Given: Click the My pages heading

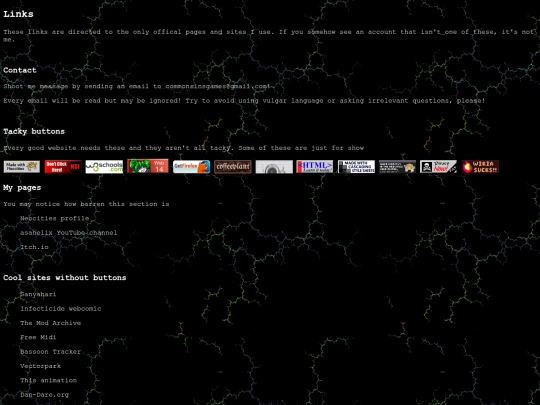Looking at the screenshot, I should 22,188.
